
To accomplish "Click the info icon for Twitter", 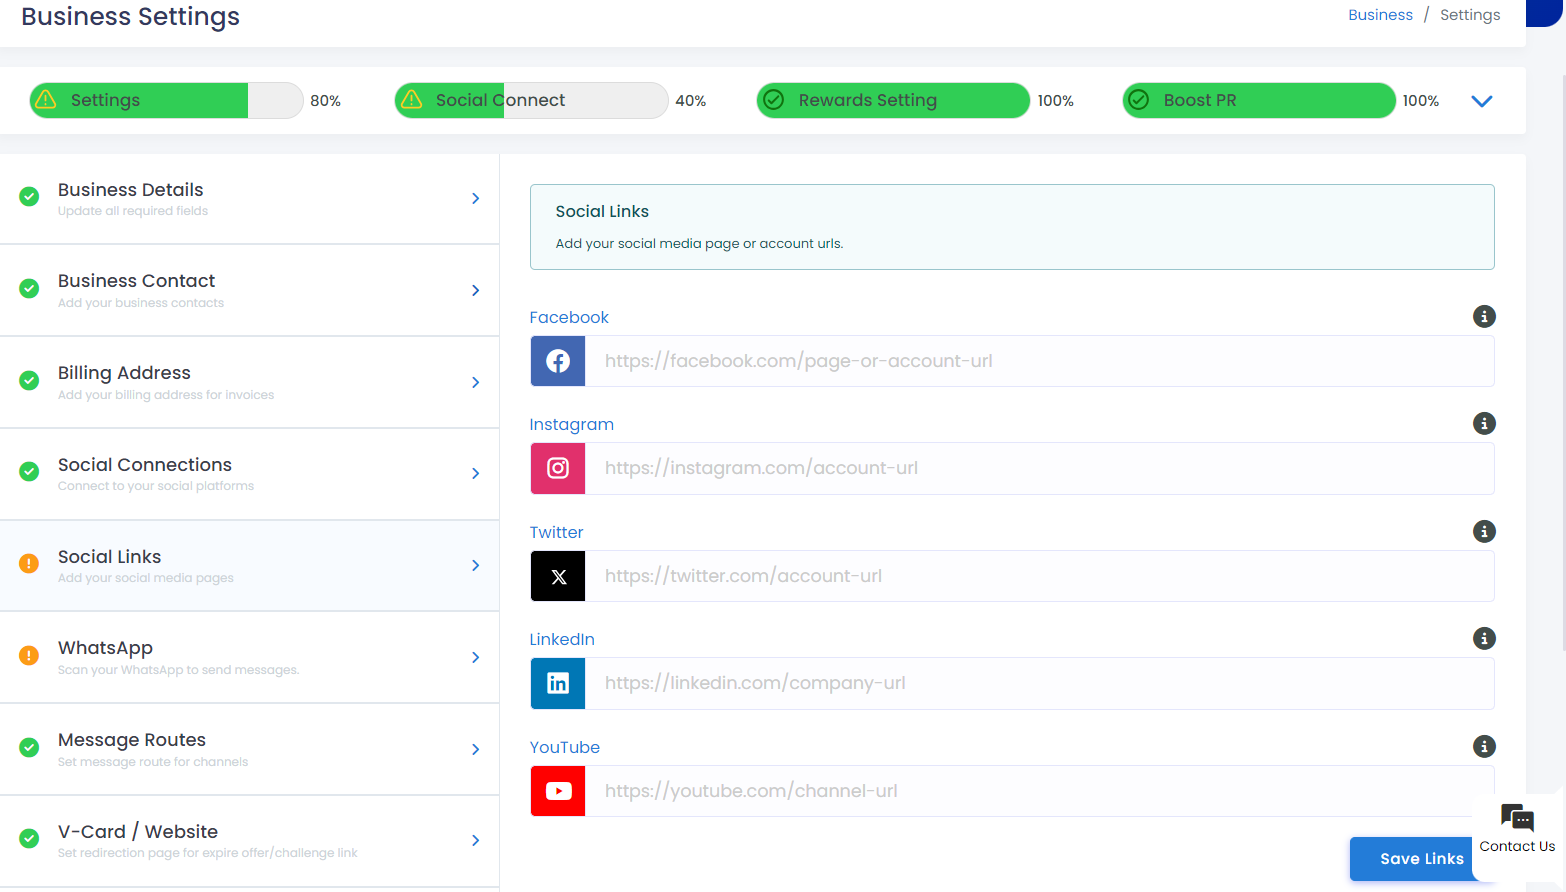I will click(1484, 532).
